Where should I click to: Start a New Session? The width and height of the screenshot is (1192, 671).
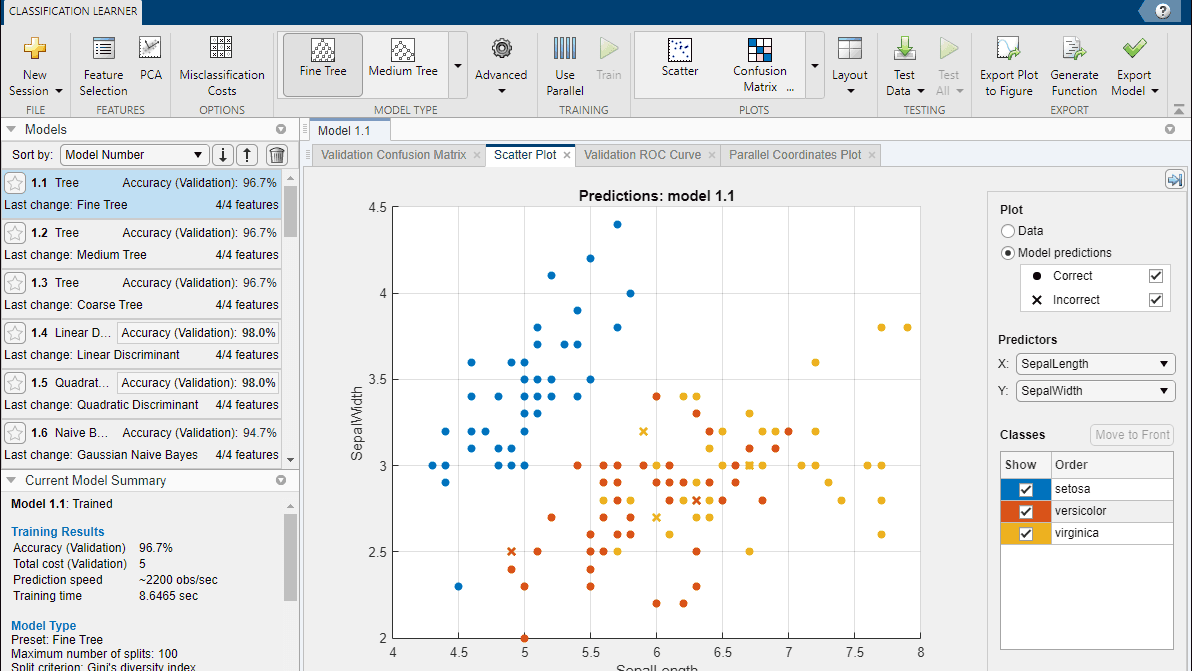[35, 65]
